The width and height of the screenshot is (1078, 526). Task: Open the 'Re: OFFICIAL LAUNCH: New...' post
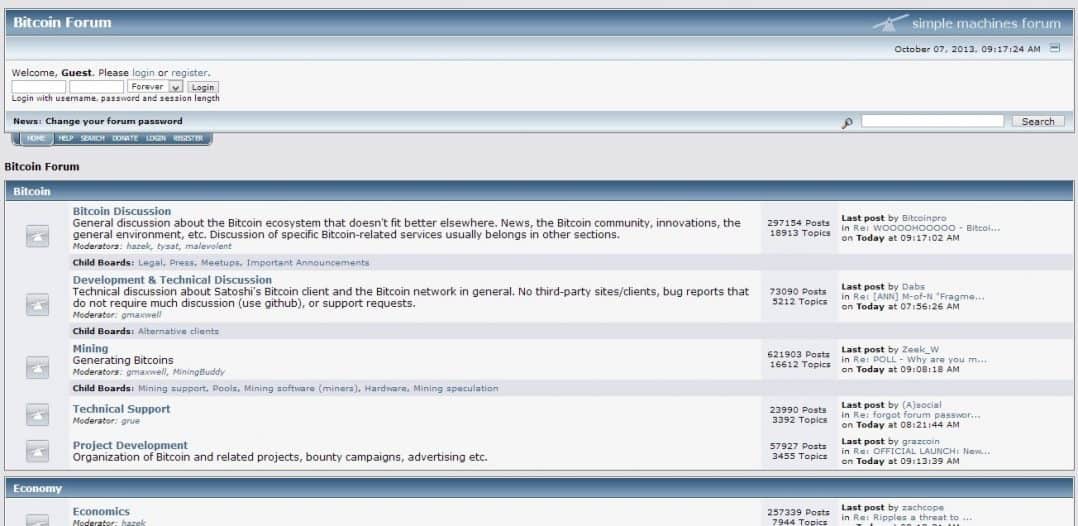pyautogui.click(x=921, y=451)
